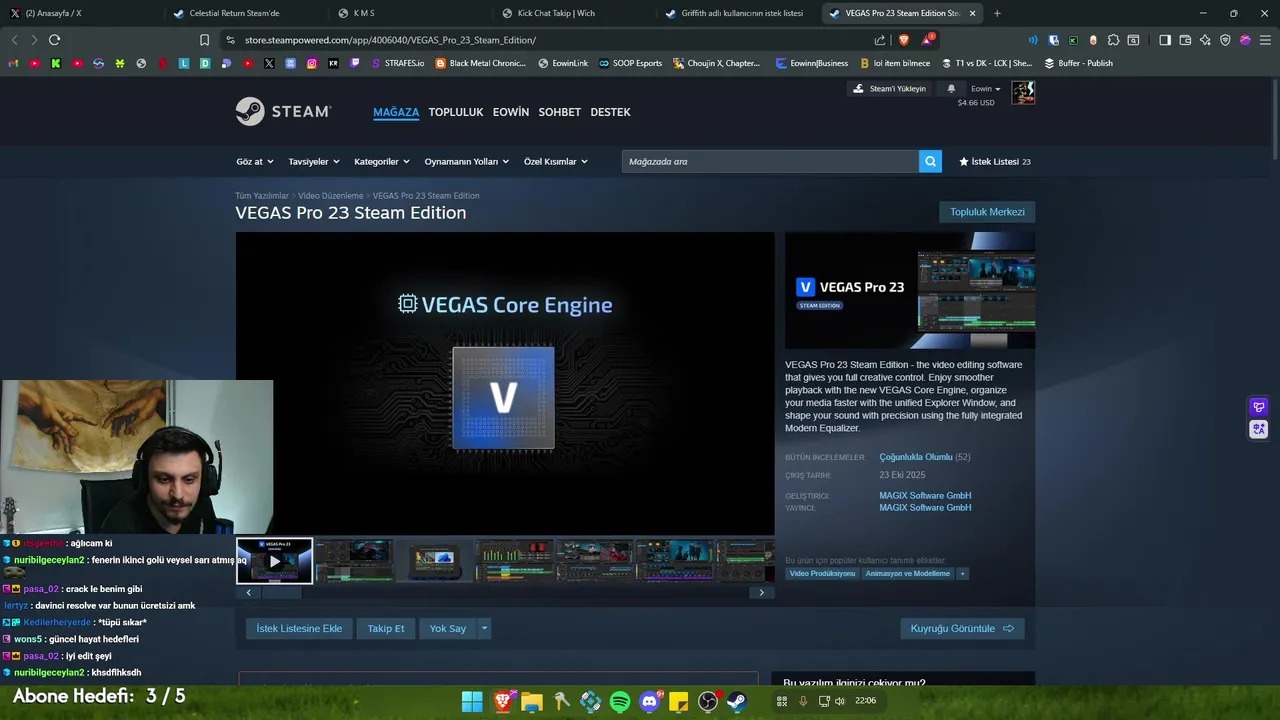Image resolution: width=1280 pixels, height=720 pixels.
Task: Open the DESTEK support menu
Action: pyautogui.click(x=610, y=112)
